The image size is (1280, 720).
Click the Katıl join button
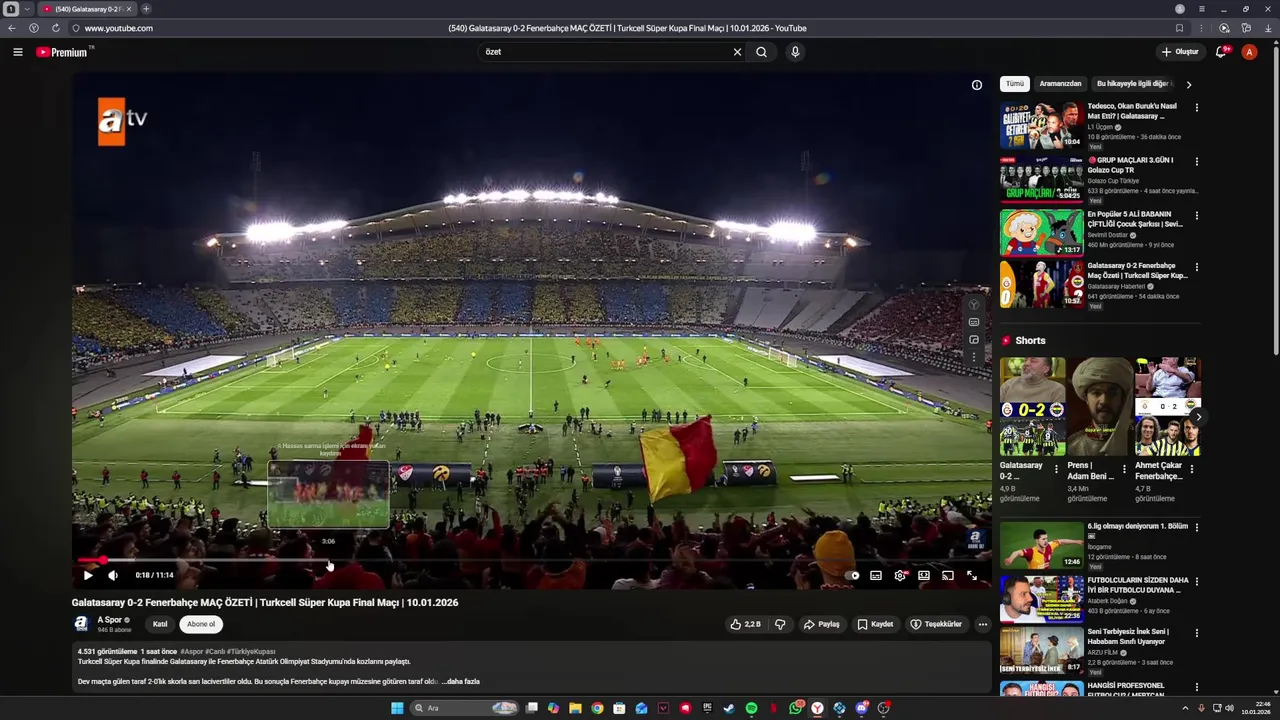160,624
